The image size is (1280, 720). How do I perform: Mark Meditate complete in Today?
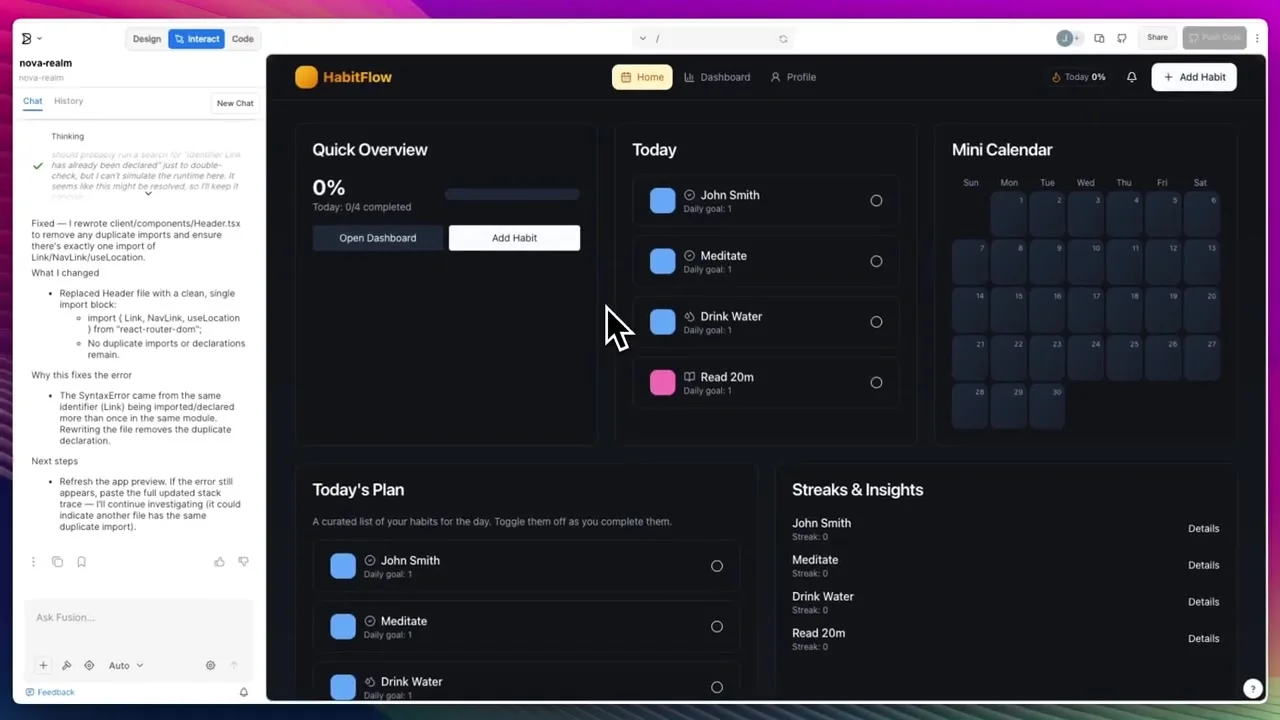coord(876,261)
